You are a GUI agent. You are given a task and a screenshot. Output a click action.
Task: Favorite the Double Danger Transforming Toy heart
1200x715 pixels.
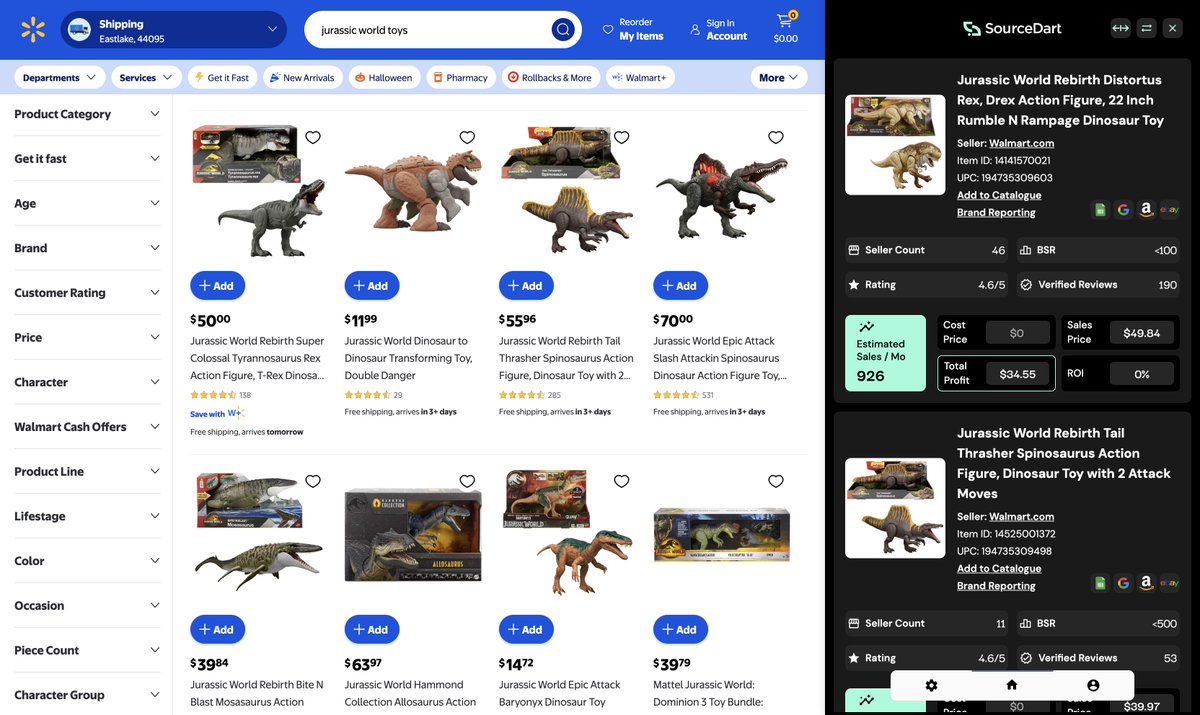point(467,138)
